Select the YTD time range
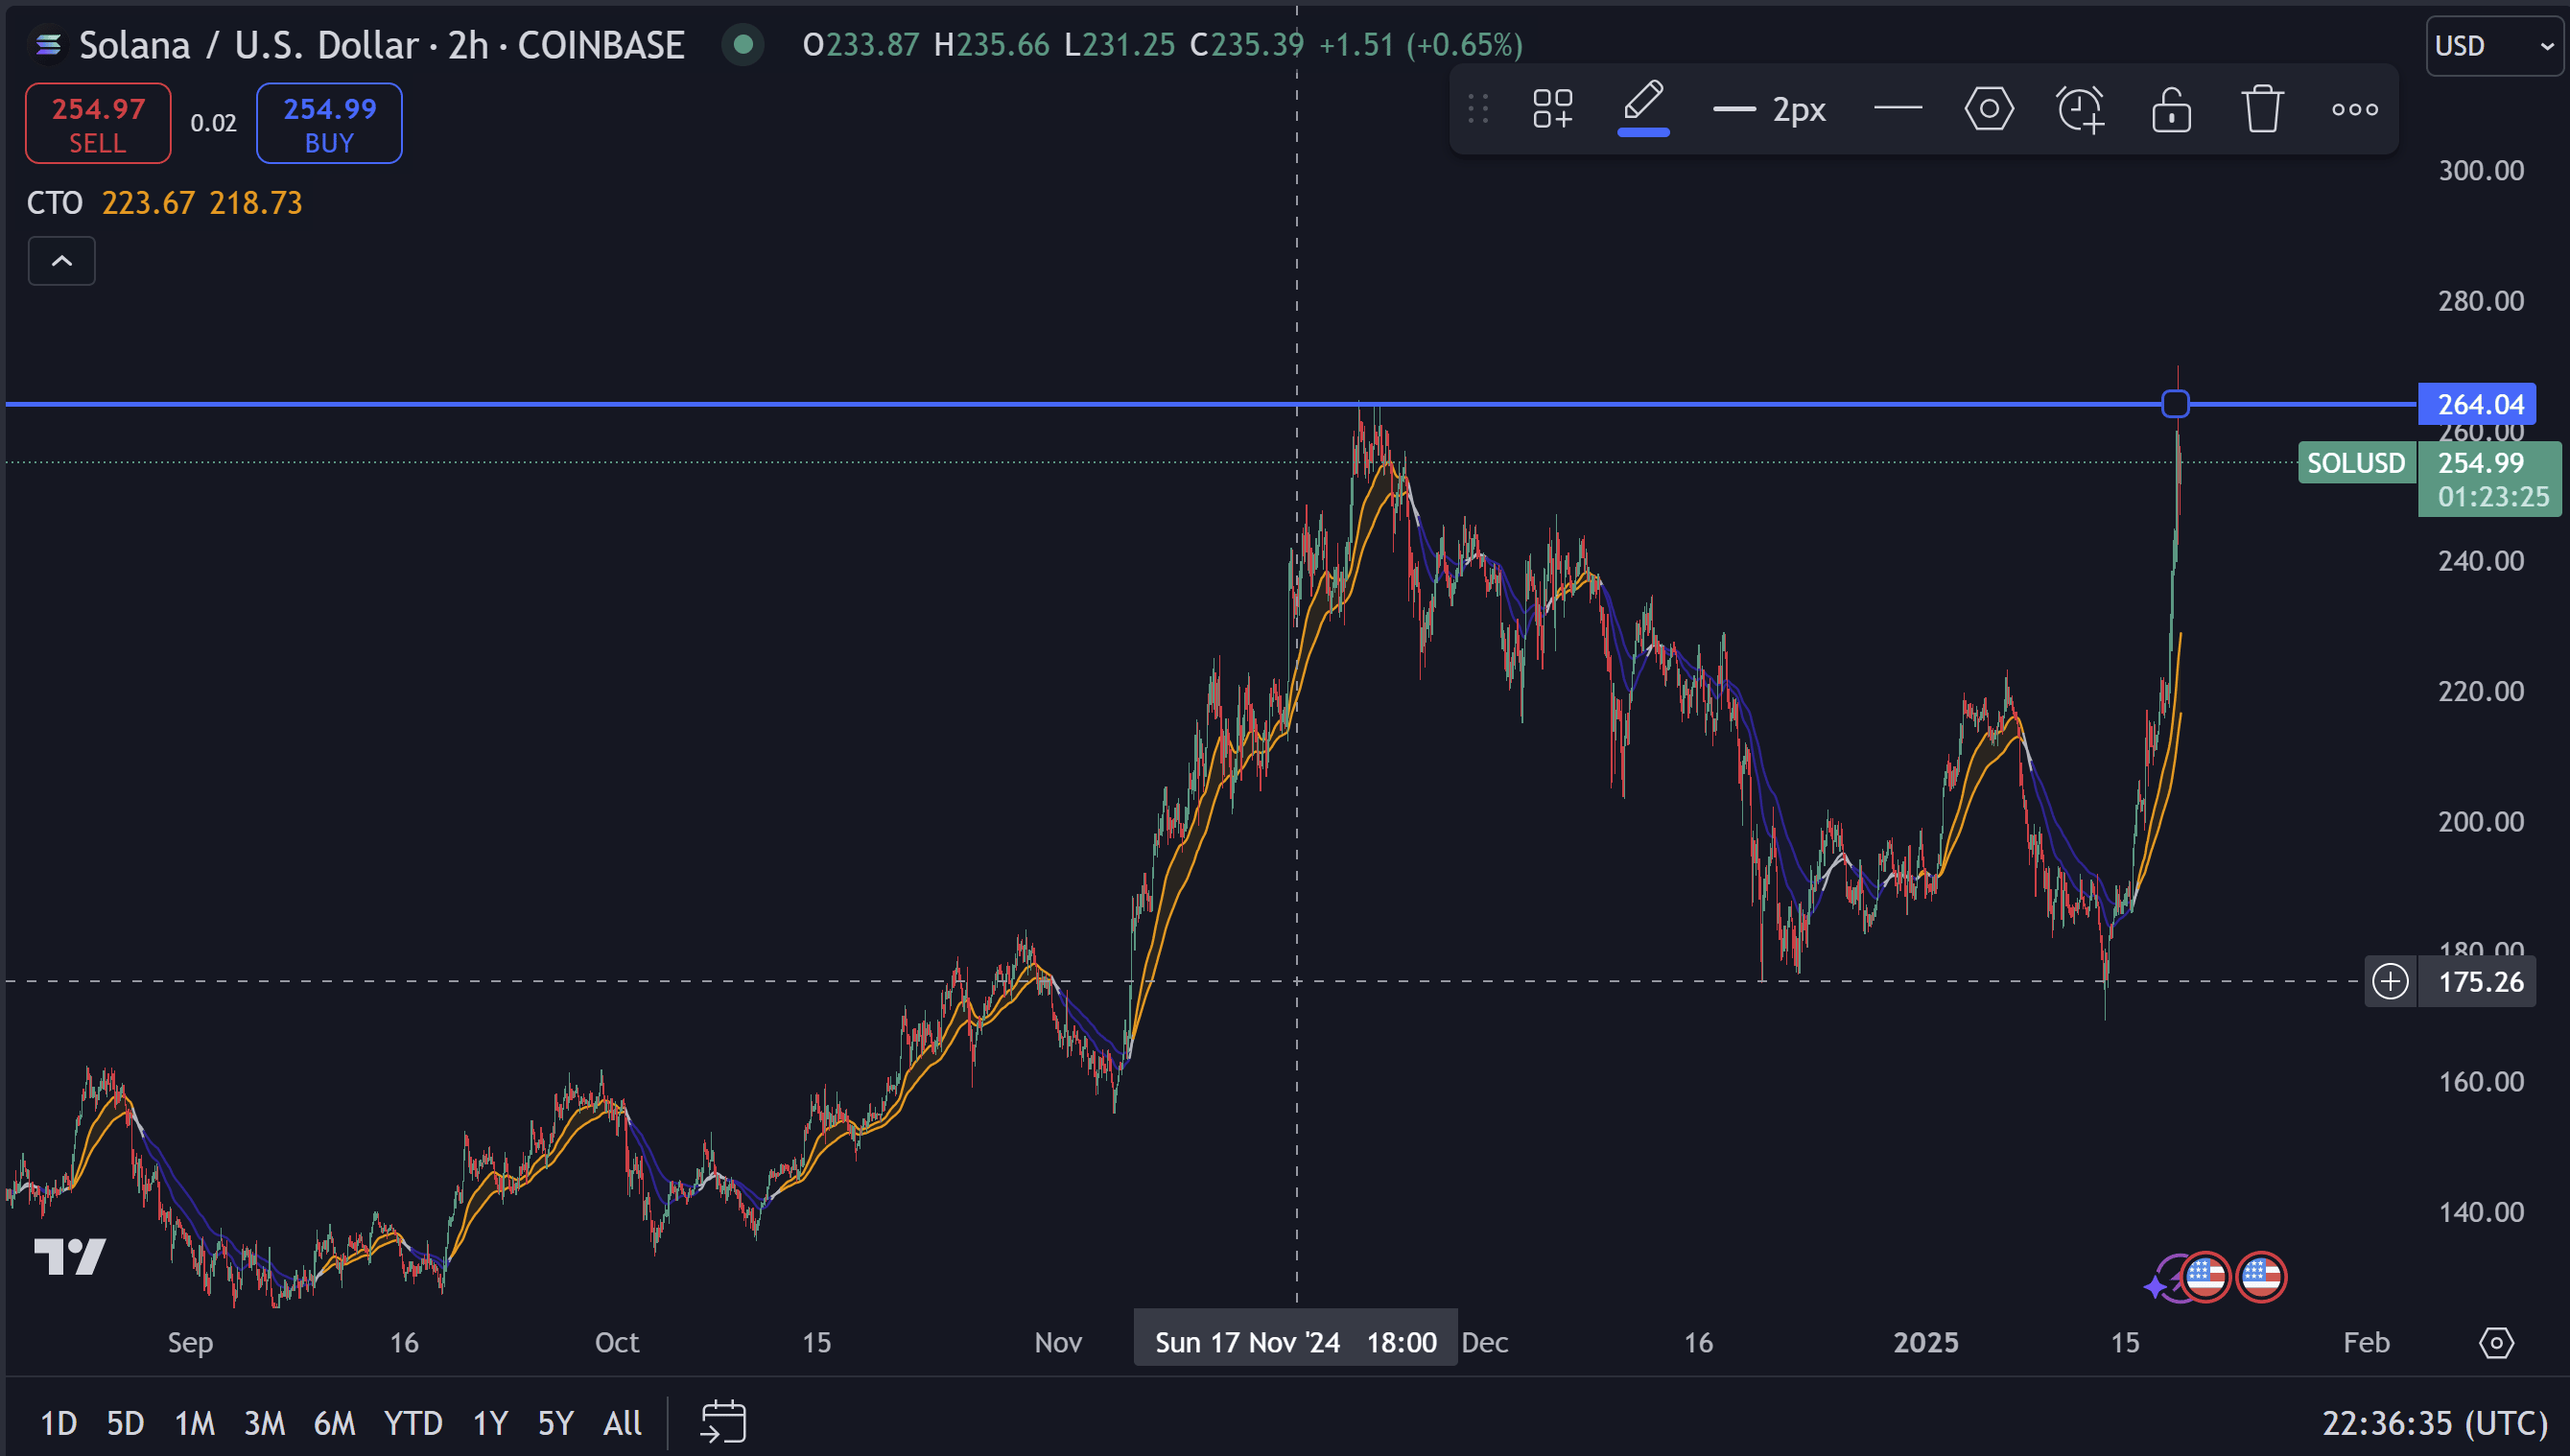Viewport: 2570px width, 1456px height. (412, 1422)
